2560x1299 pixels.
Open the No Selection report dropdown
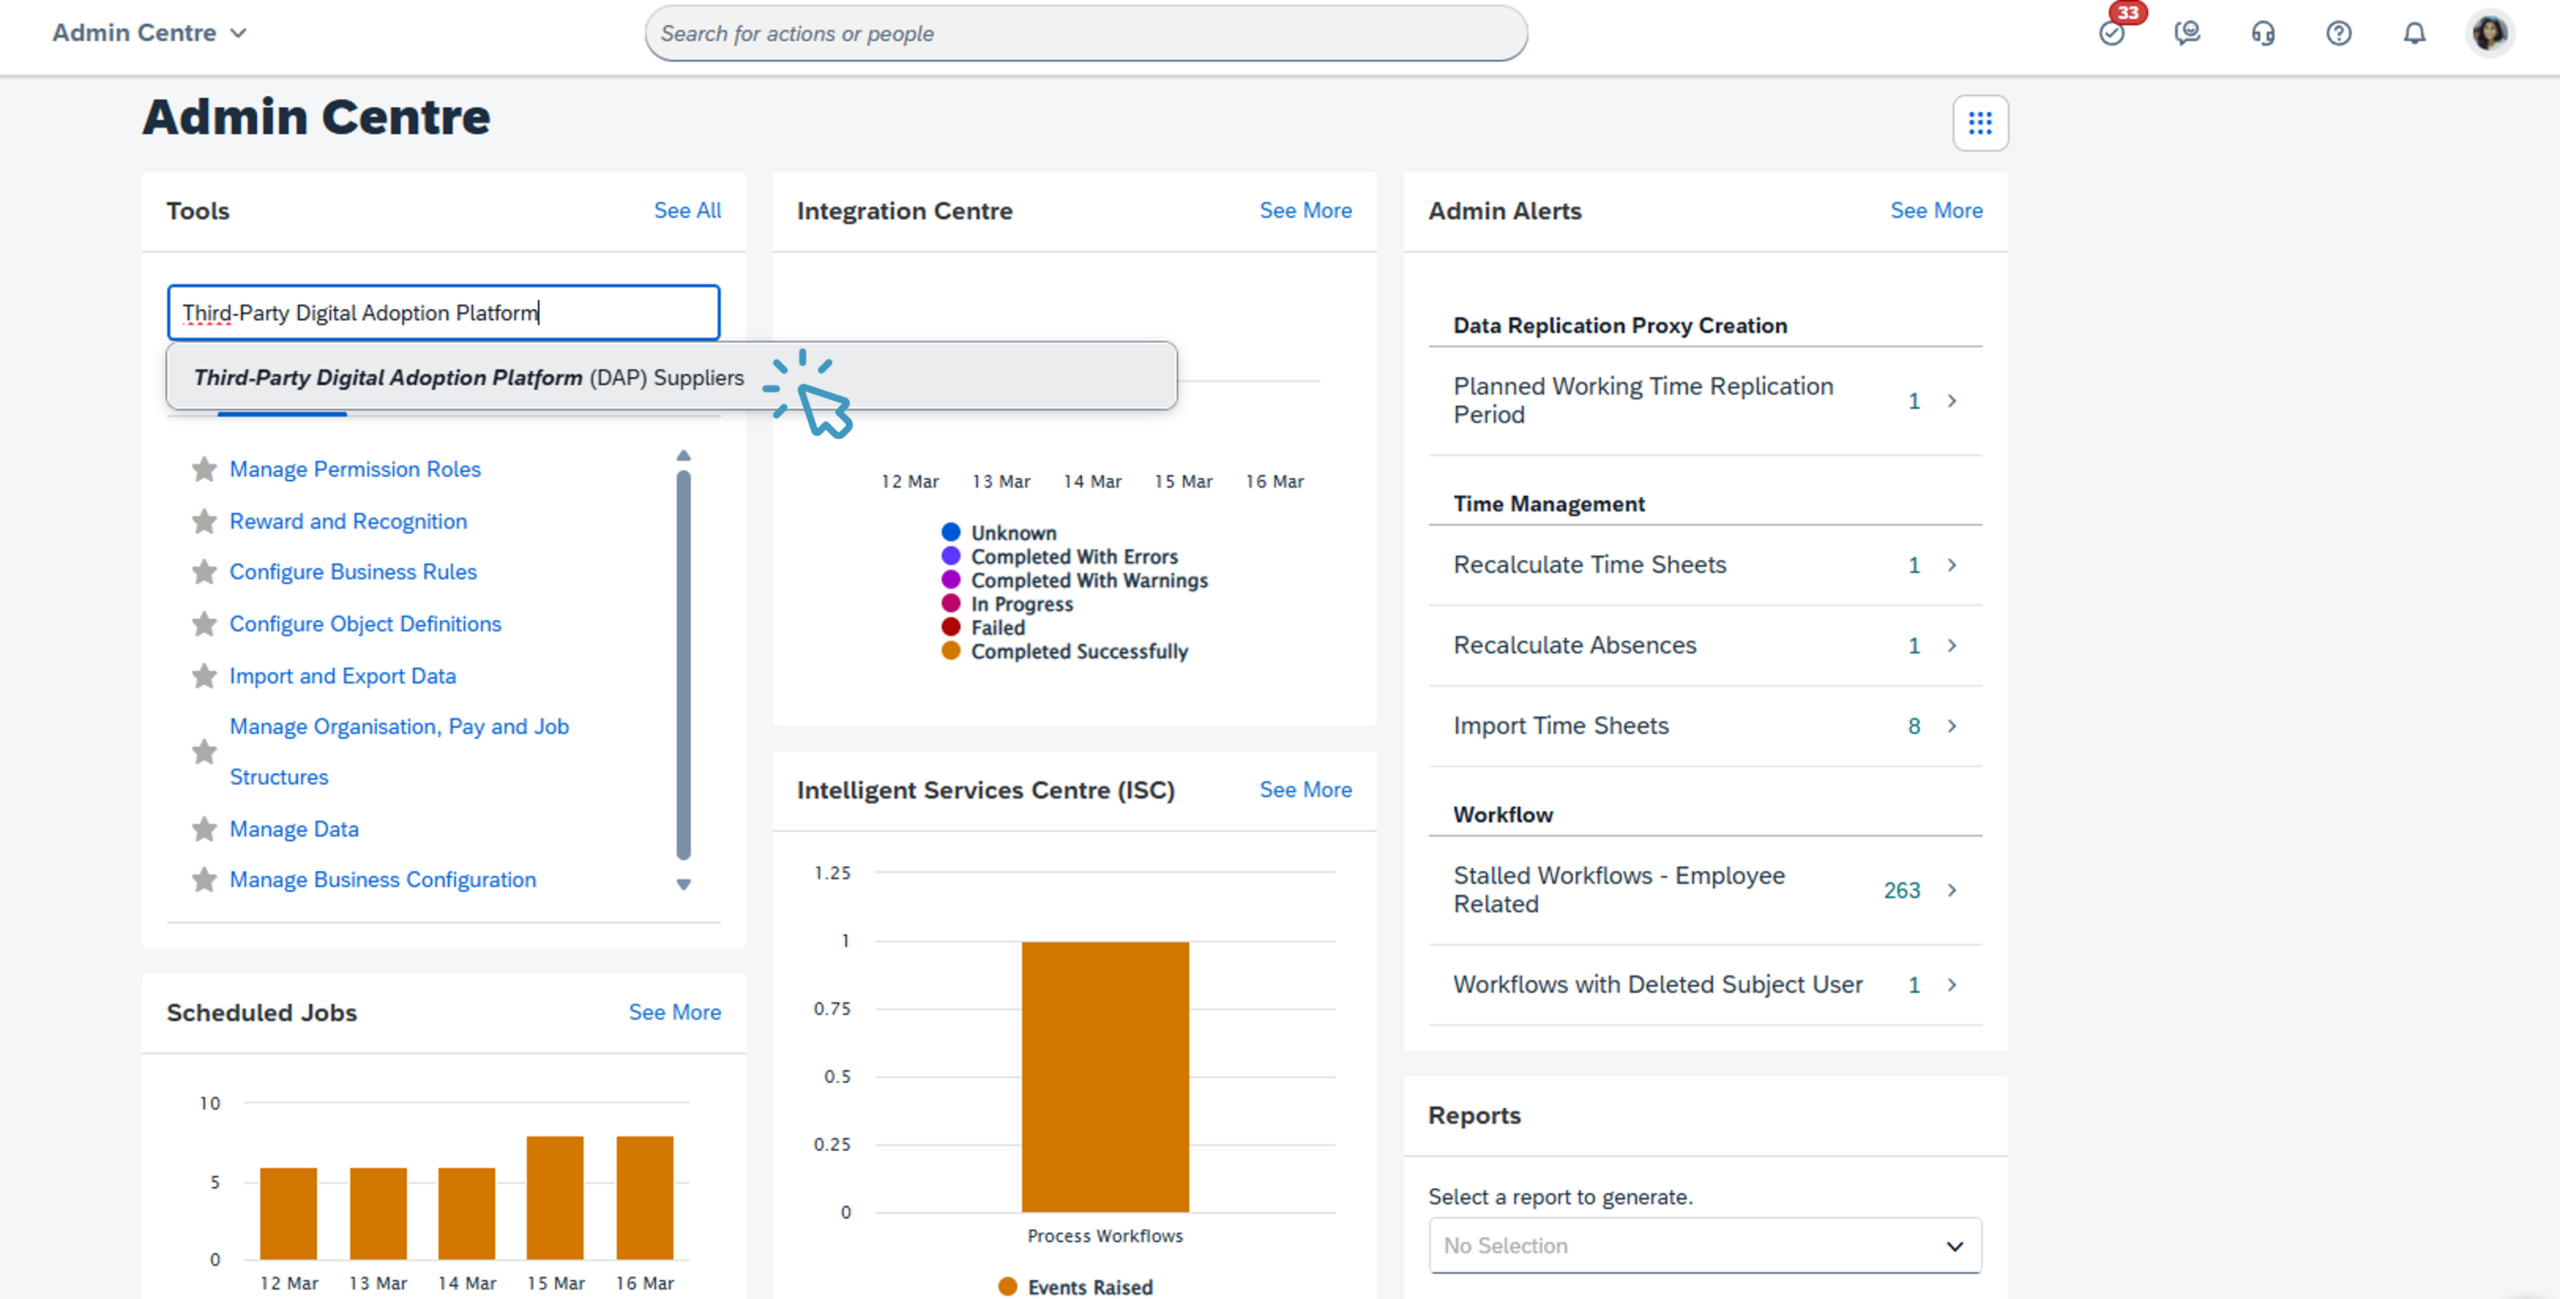[x=1705, y=1245]
